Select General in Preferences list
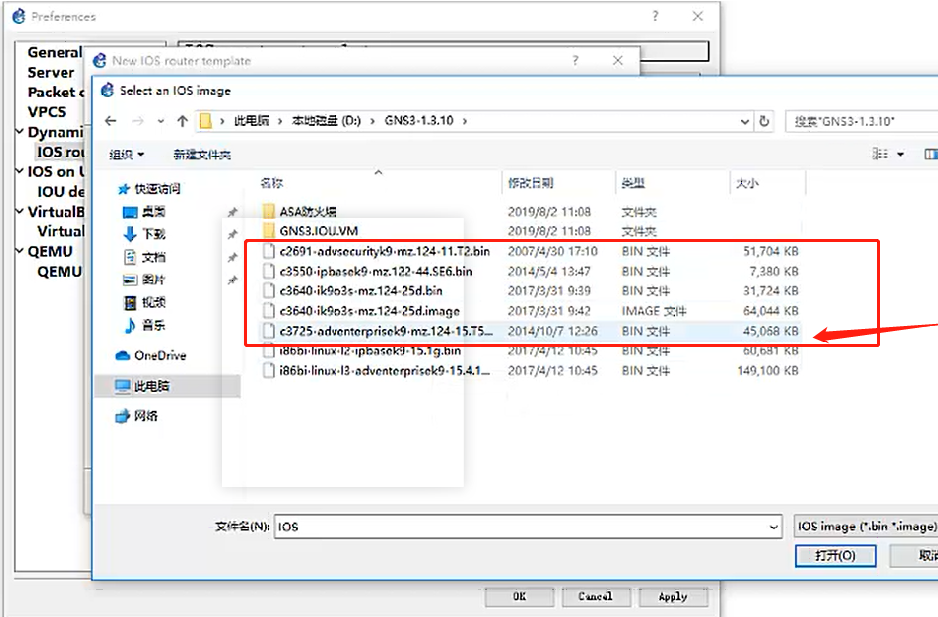938x617 pixels. (54, 53)
